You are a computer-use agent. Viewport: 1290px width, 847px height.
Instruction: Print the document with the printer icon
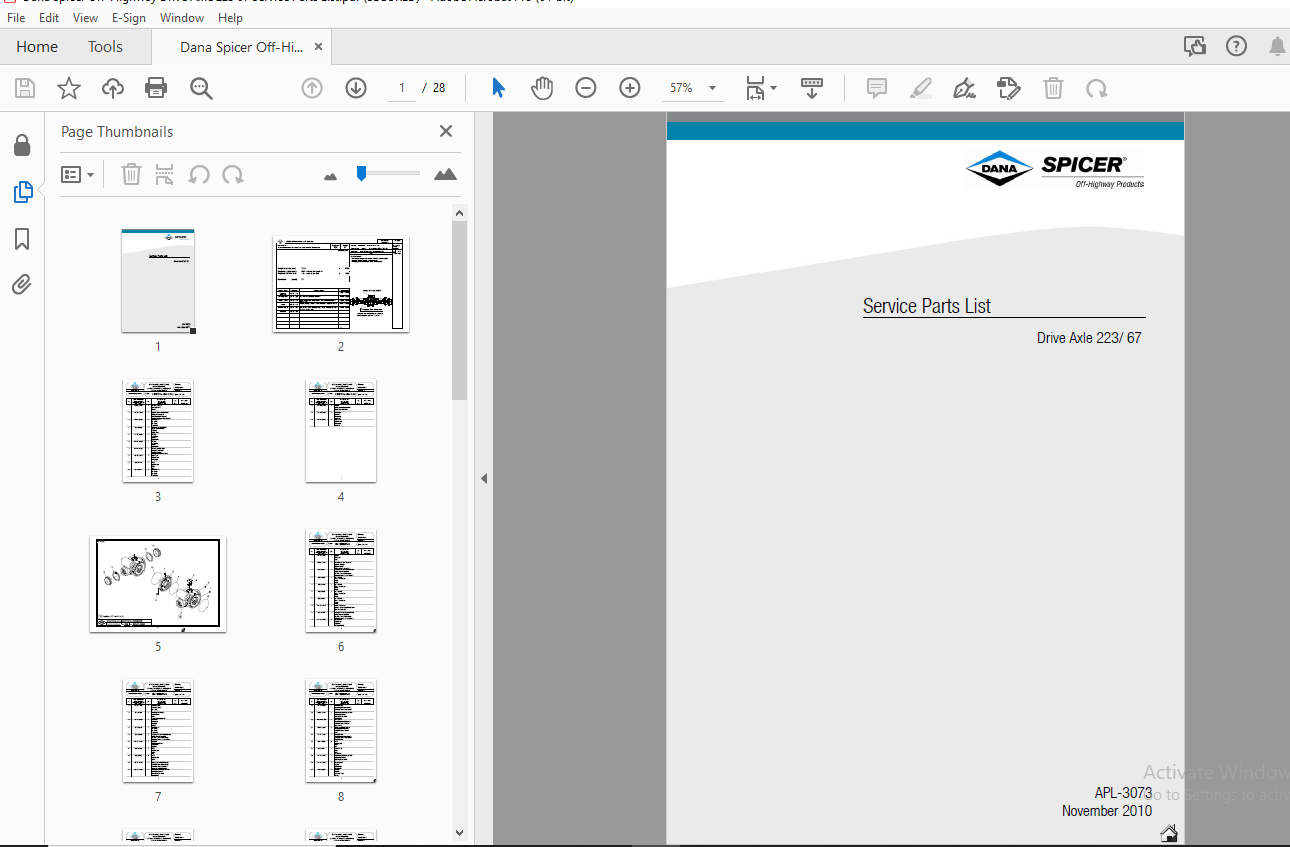click(156, 88)
